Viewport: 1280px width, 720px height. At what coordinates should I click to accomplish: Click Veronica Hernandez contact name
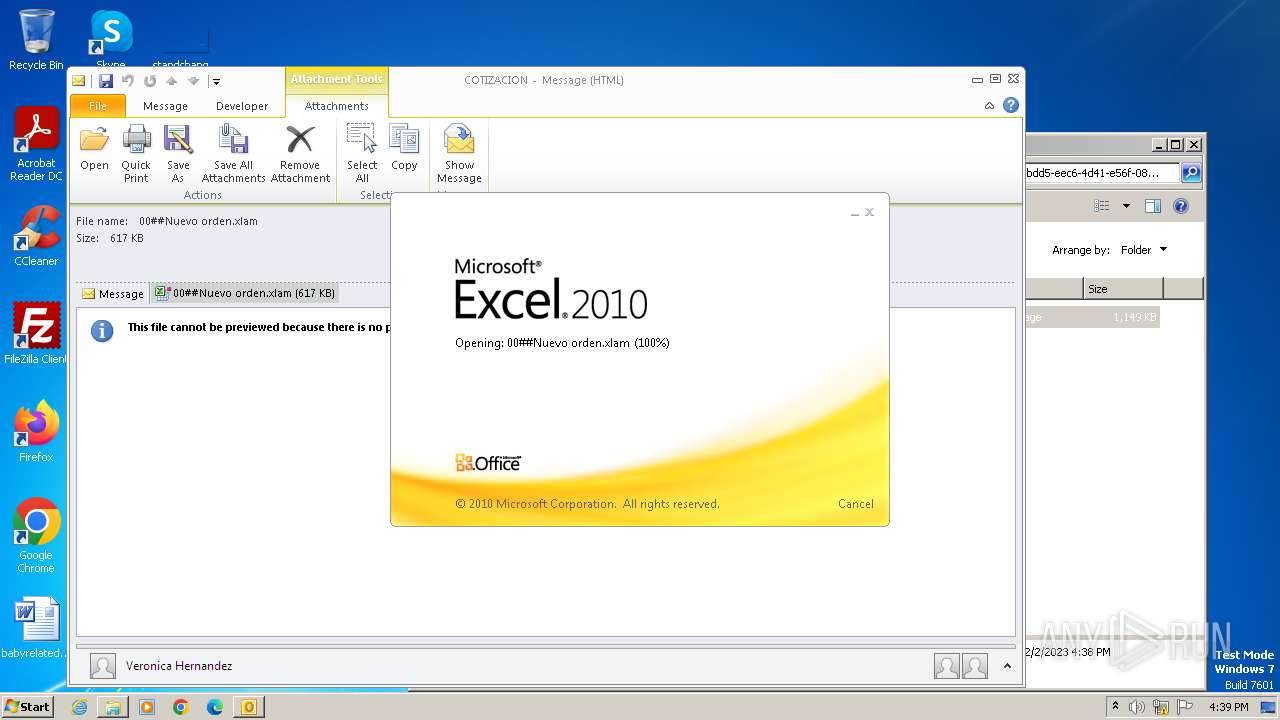tap(179, 666)
